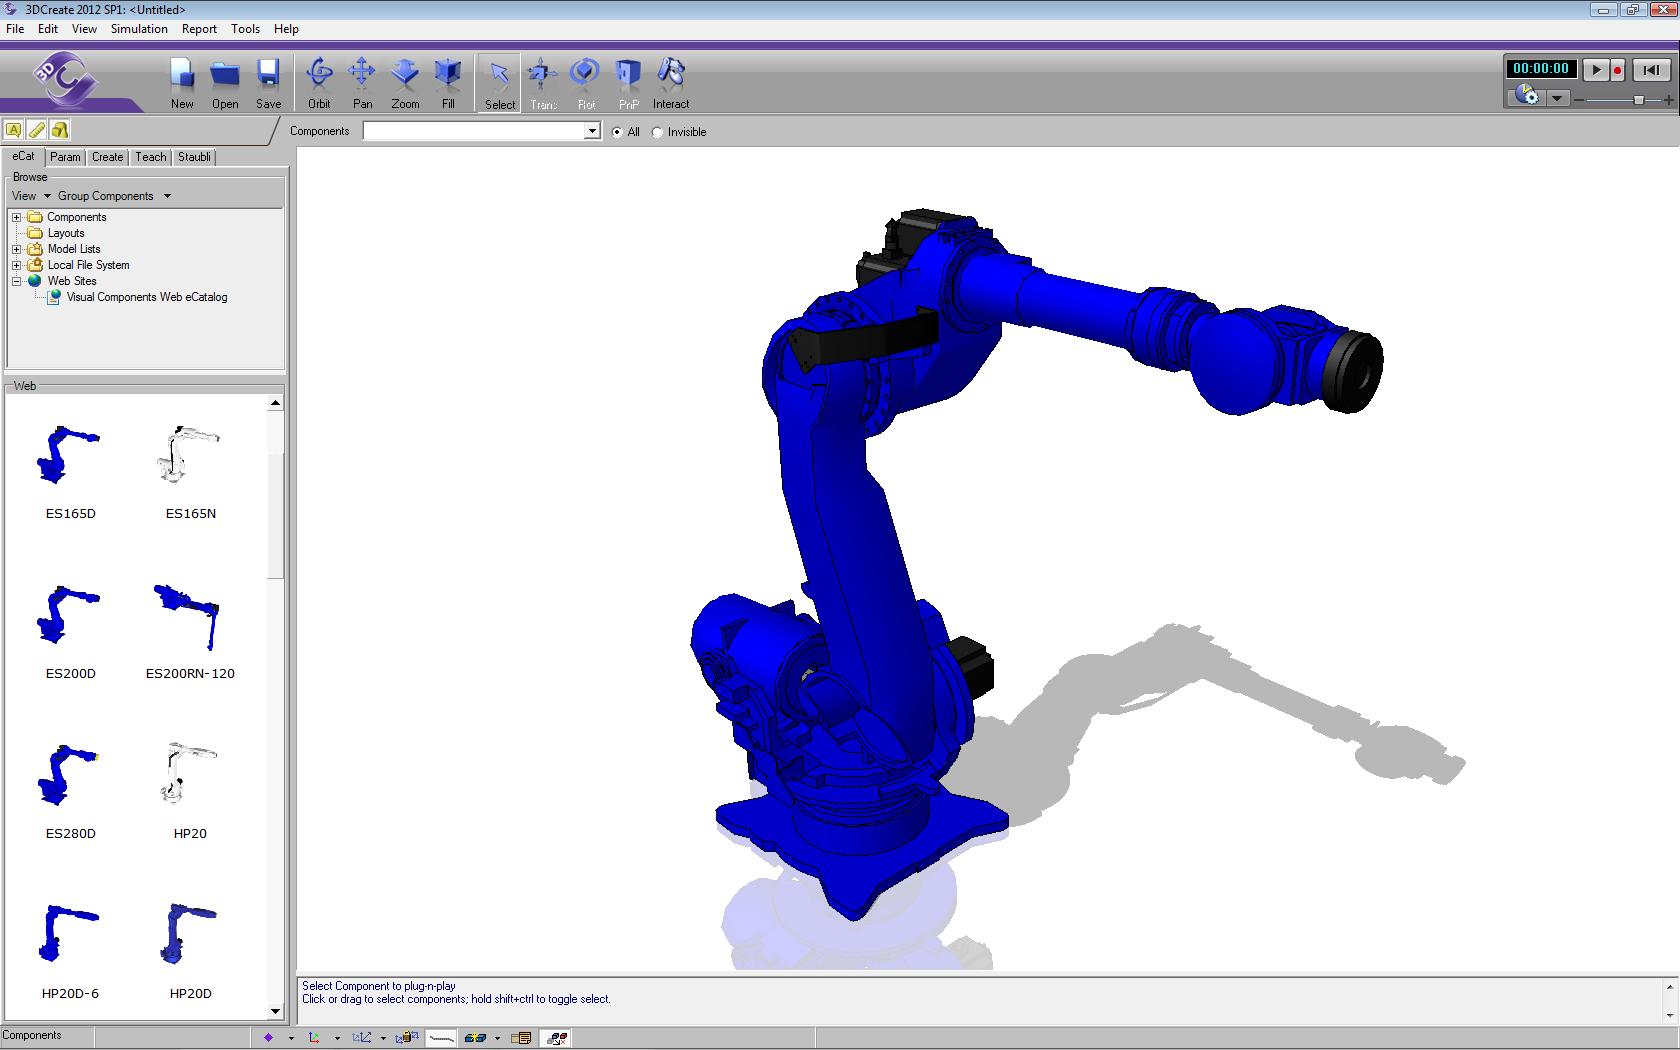Open the File menu
The width and height of the screenshot is (1680, 1050).
point(15,29)
